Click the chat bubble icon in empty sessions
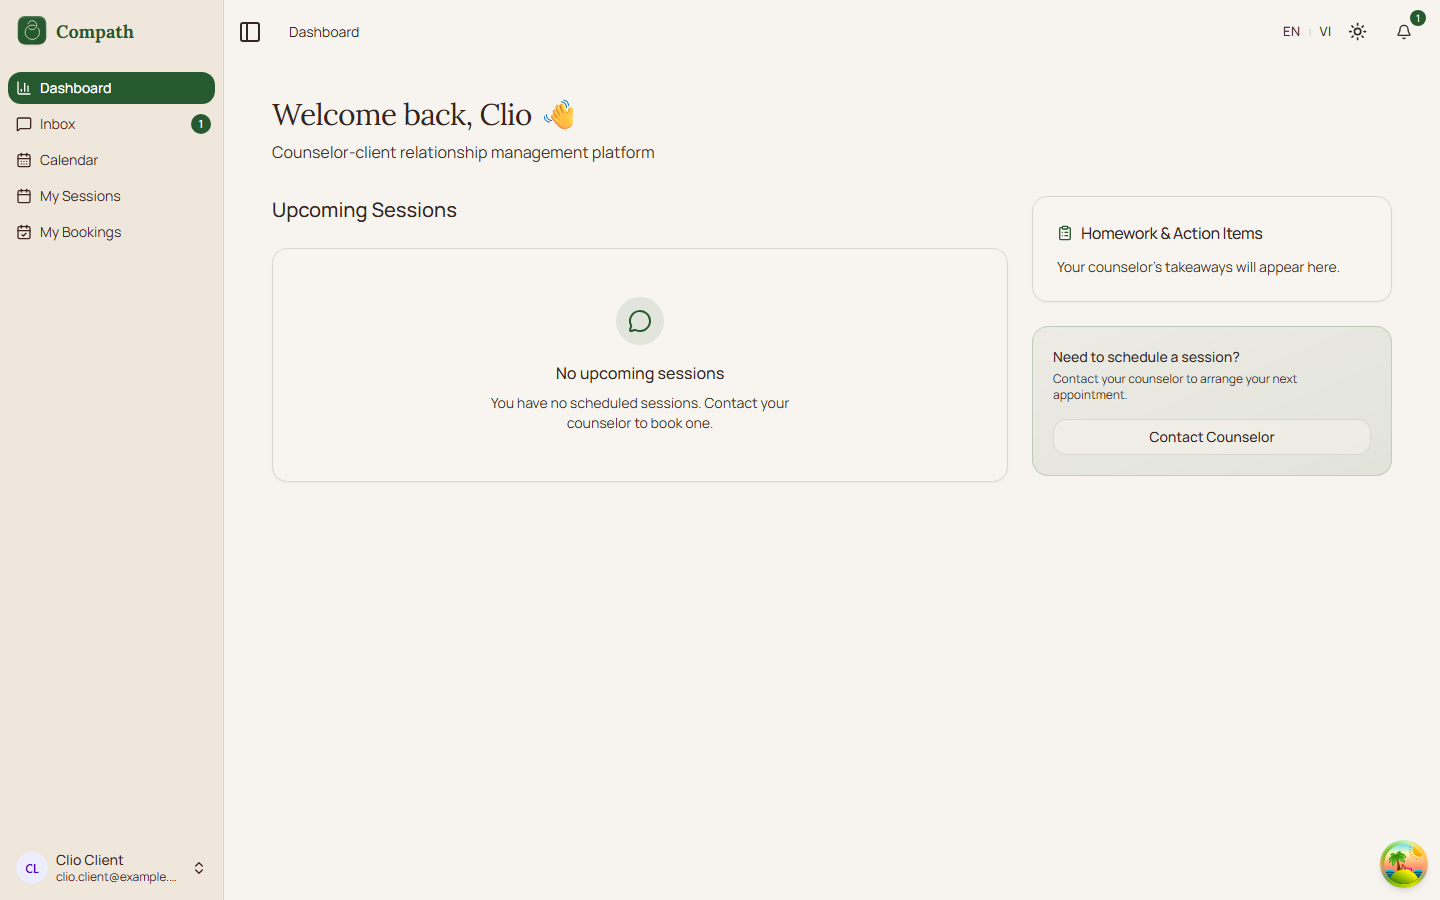 pyautogui.click(x=640, y=321)
